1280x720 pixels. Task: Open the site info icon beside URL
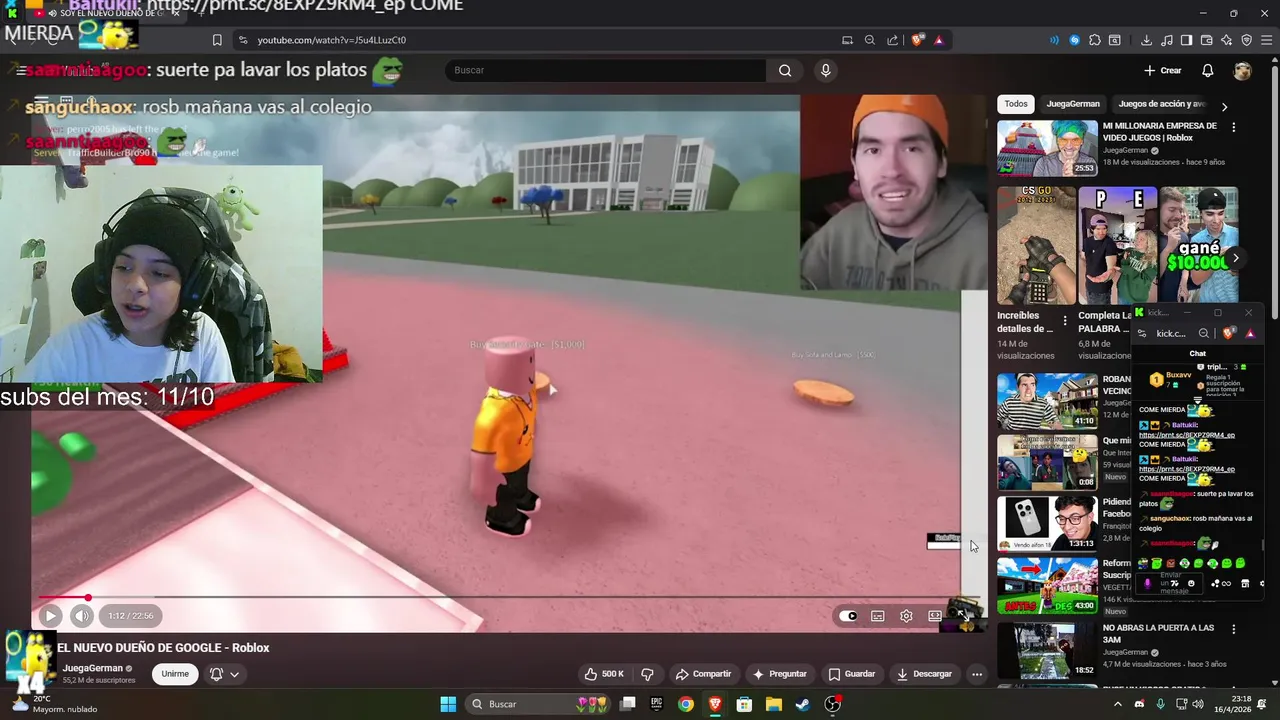pos(242,40)
